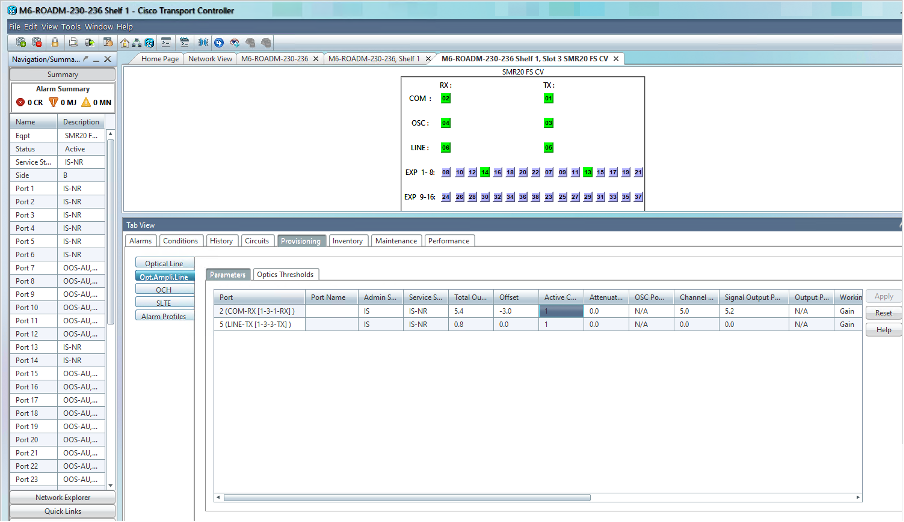Select the SLTE side tab
The height and width of the screenshot is (522, 904).
[164, 303]
